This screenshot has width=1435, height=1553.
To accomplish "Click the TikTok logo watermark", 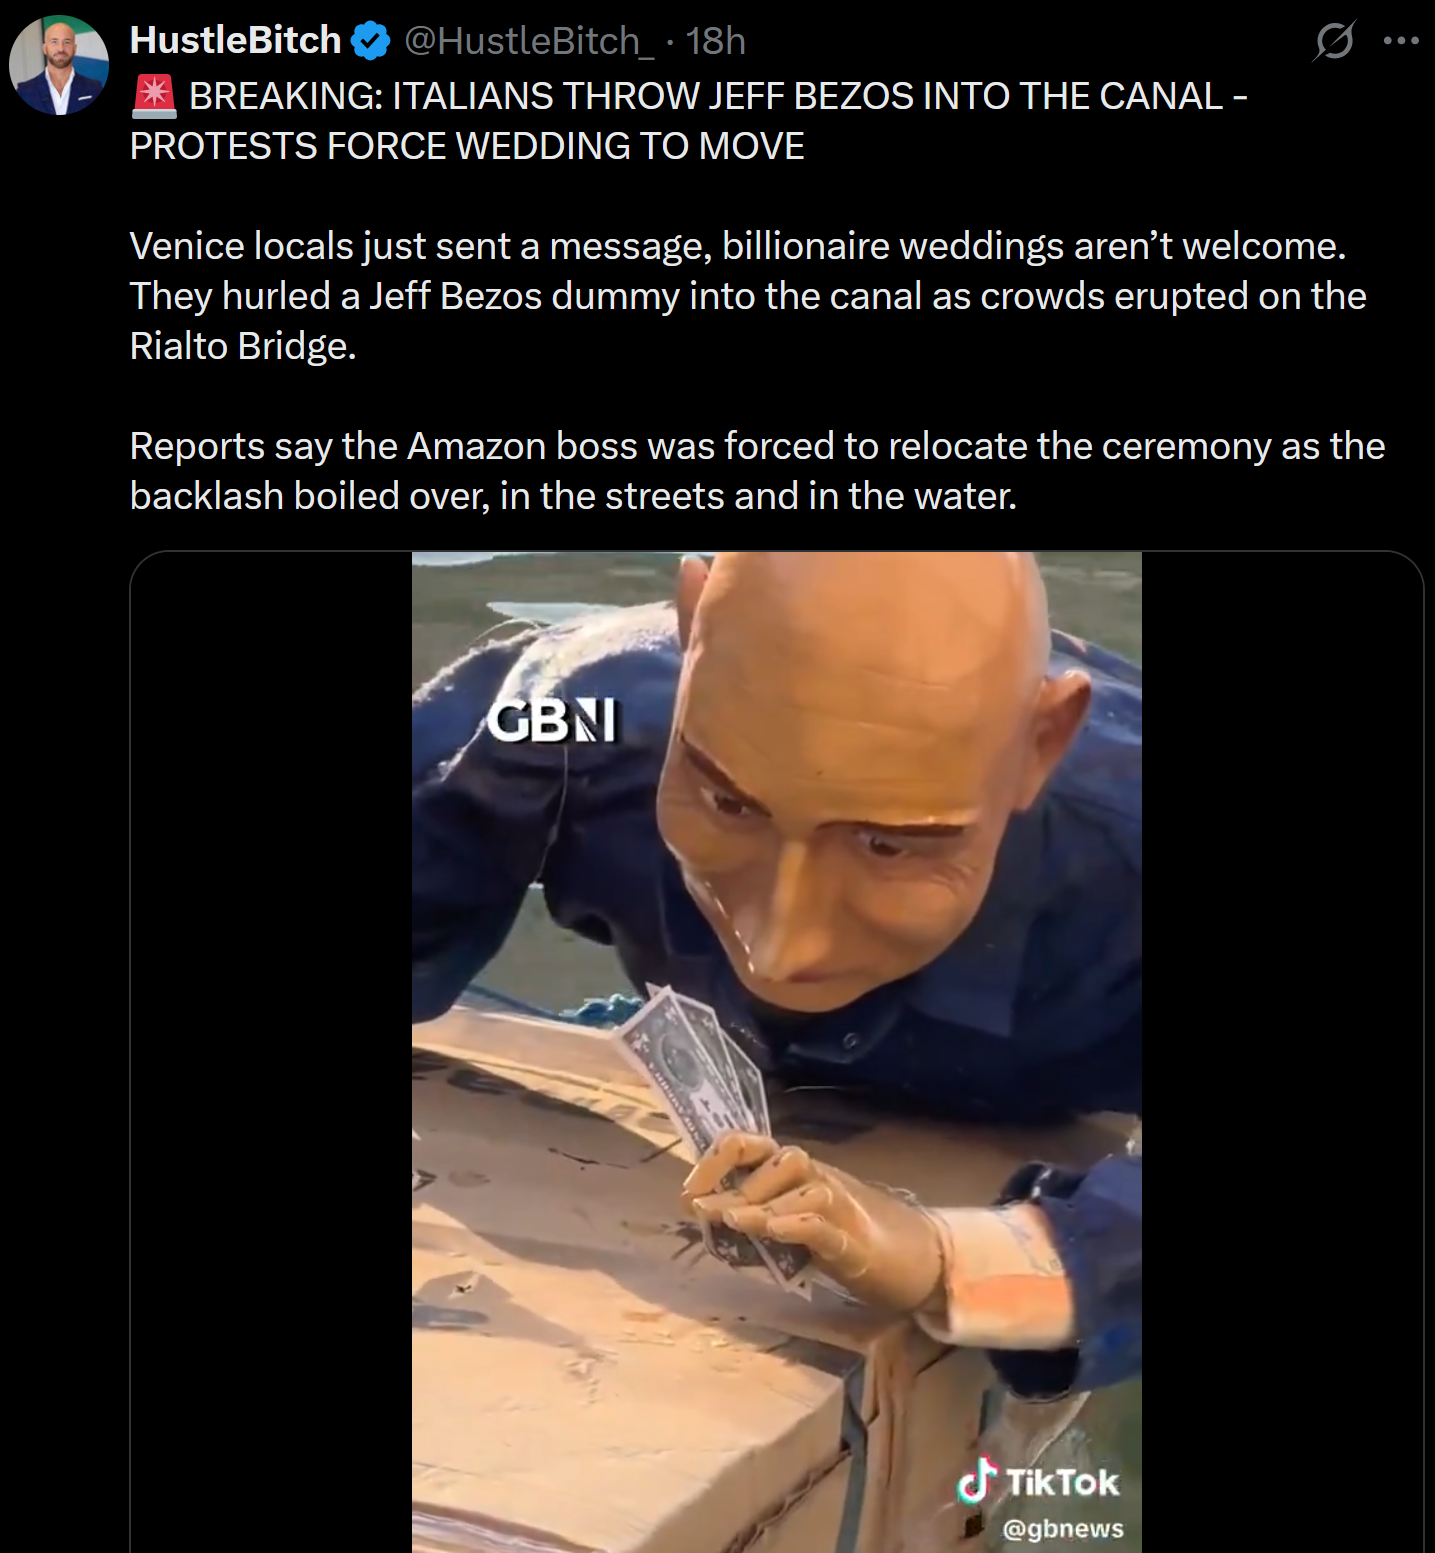I will (x=1038, y=1481).
